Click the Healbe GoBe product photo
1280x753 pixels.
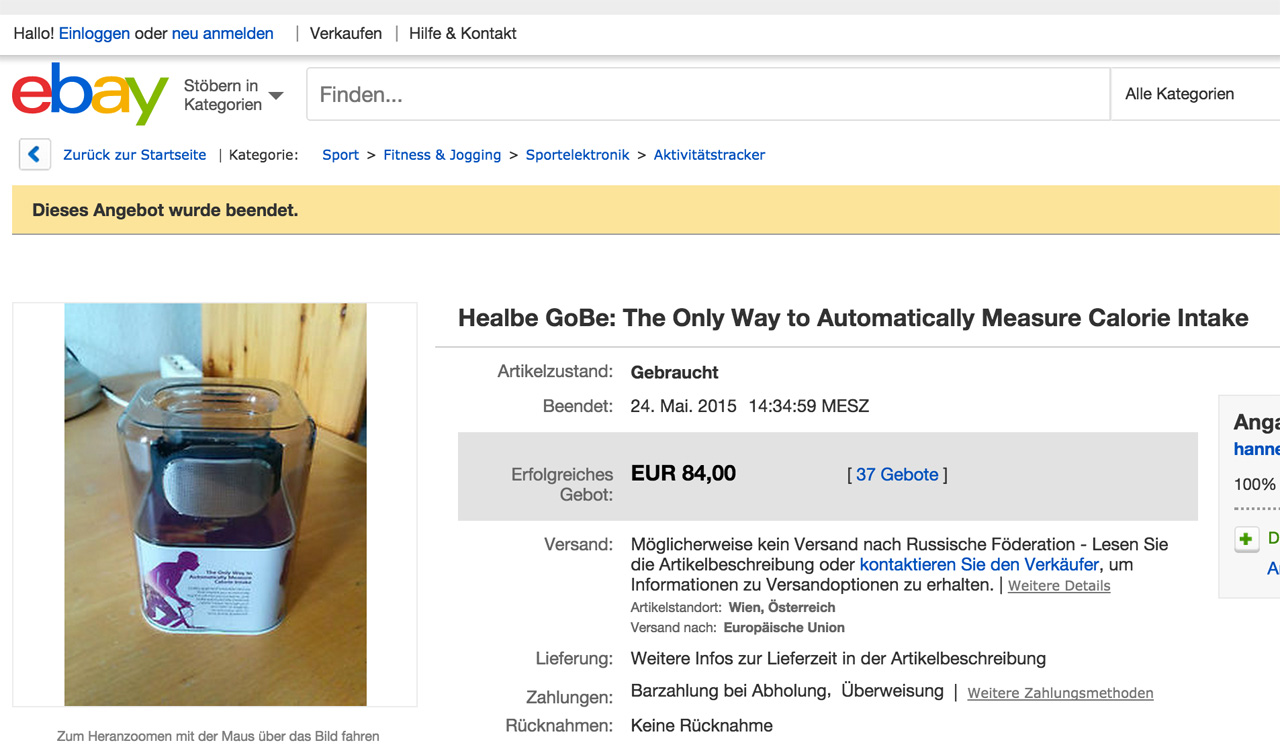[215, 505]
